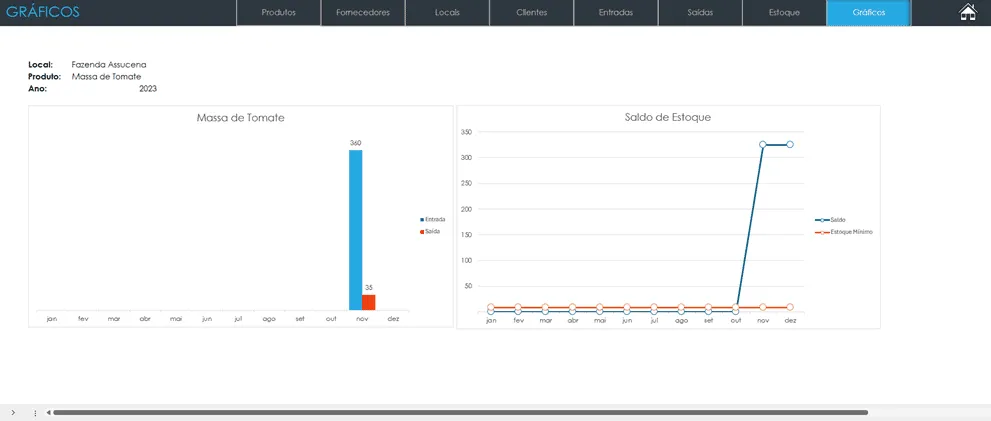Open the Locais tab
Screen dimensions: 991x421
point(447,13)
